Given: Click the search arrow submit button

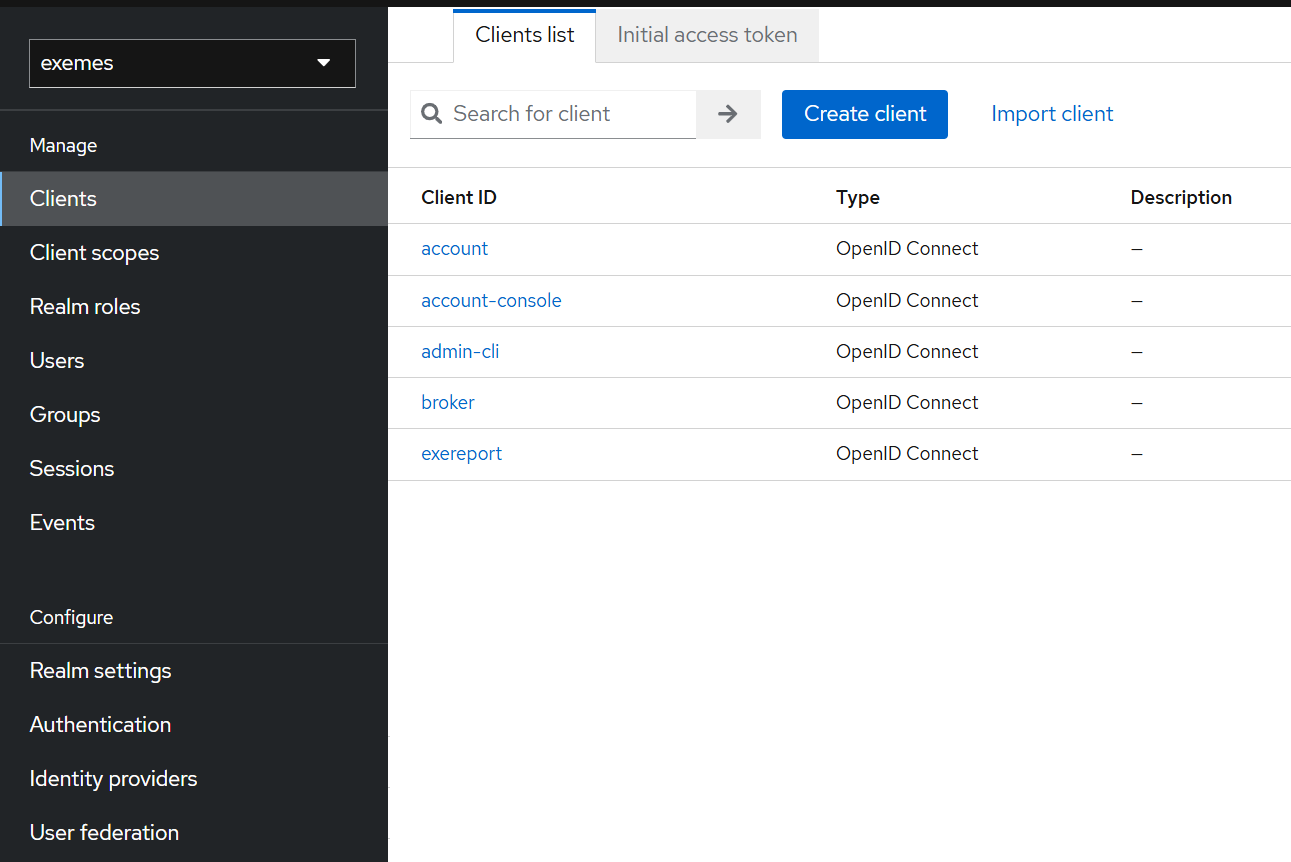Looking at the screenshot, I should click(728, 114).
